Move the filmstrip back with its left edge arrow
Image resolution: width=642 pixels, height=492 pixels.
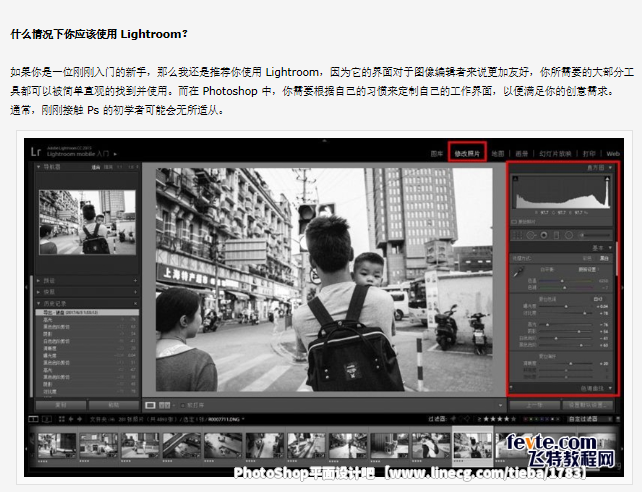click(x=27, y=448)
